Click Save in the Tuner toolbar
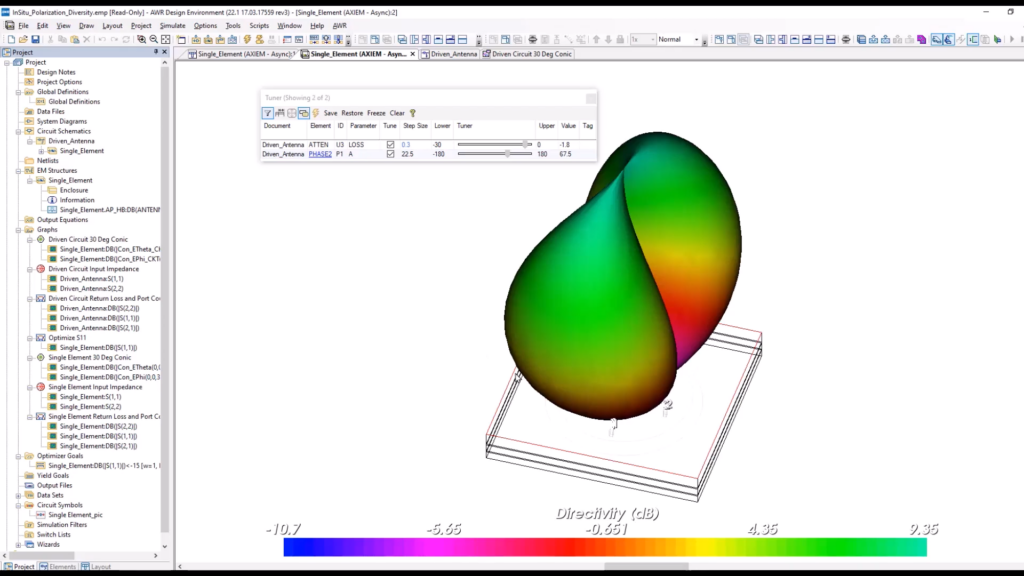The image size is (1024, 576). point(330,113)
